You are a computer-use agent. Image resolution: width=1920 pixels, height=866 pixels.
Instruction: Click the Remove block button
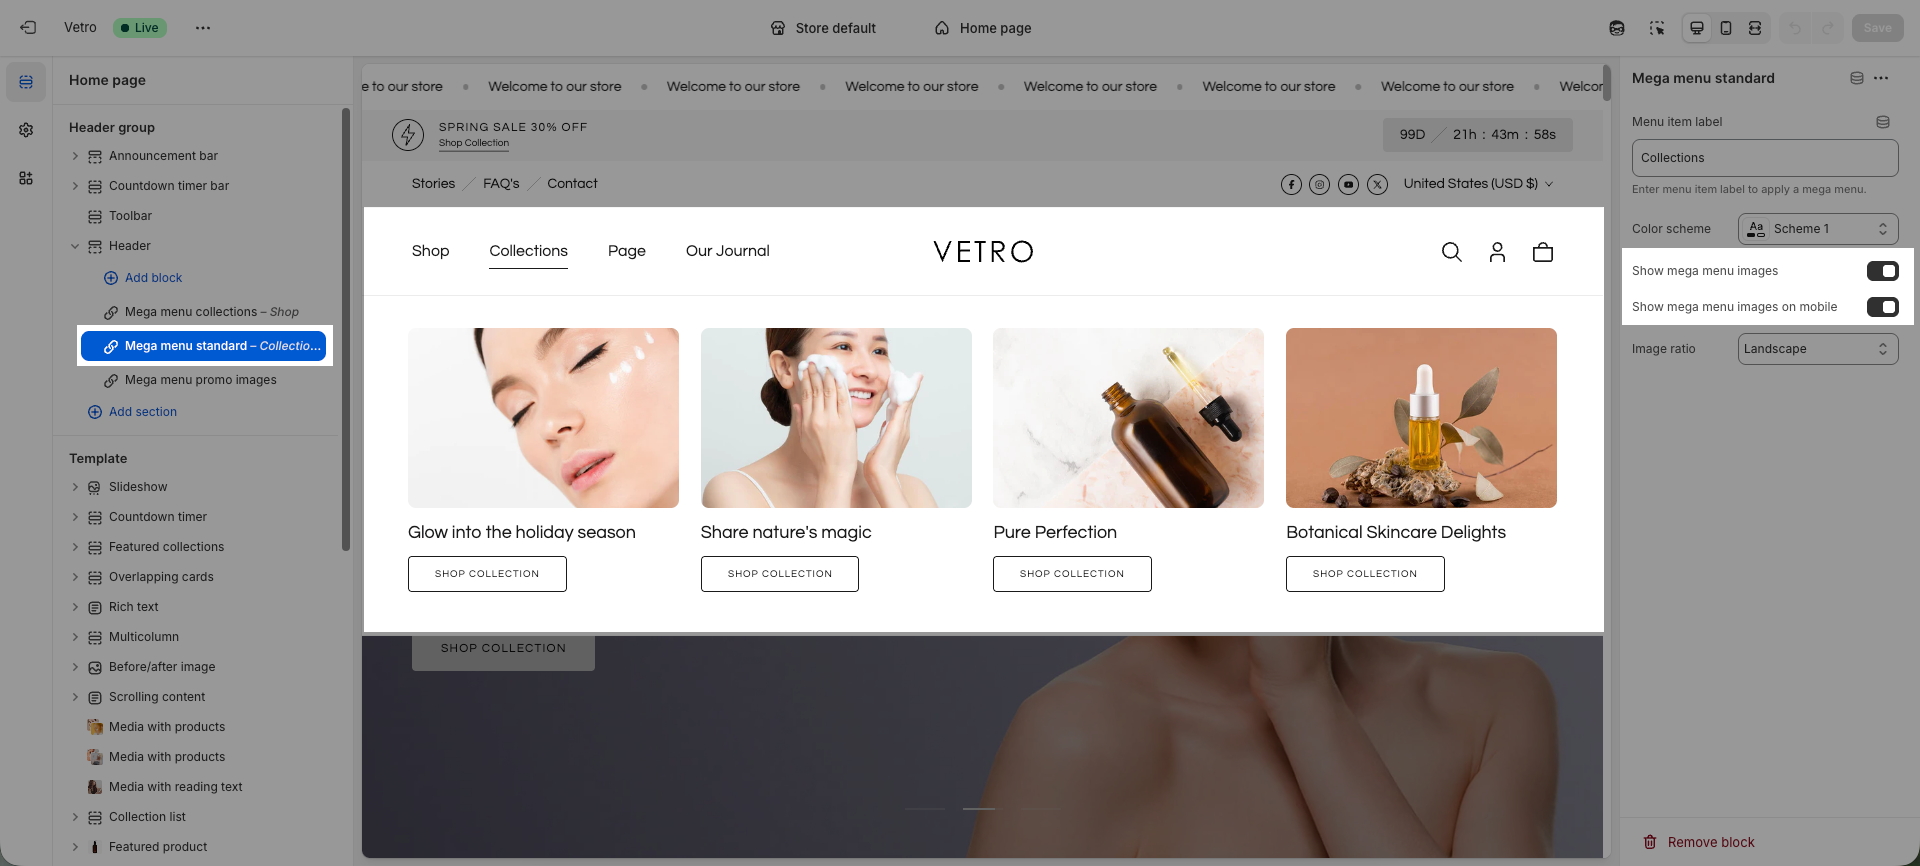tap(1699, 842)
